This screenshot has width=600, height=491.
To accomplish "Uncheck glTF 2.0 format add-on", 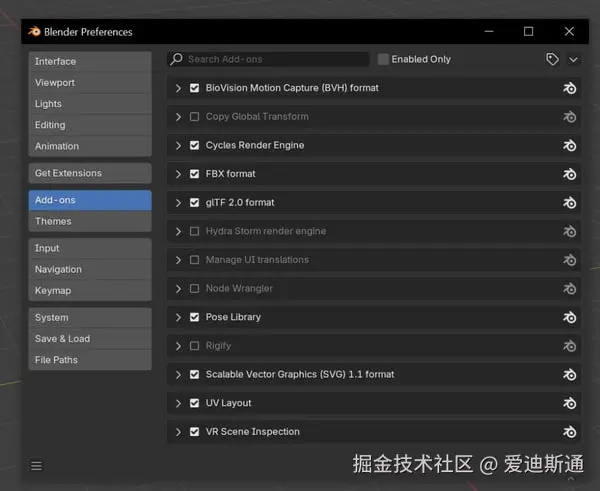I will click(194, 202).
